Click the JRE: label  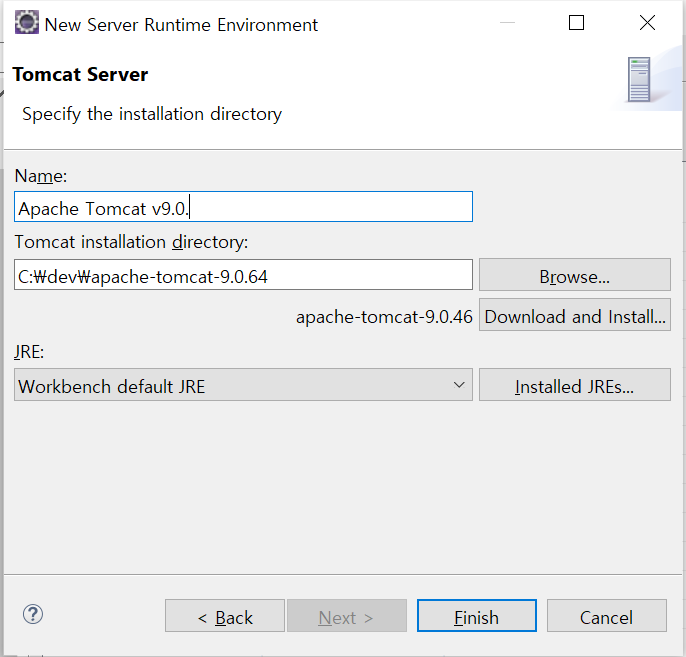[29, 352]
